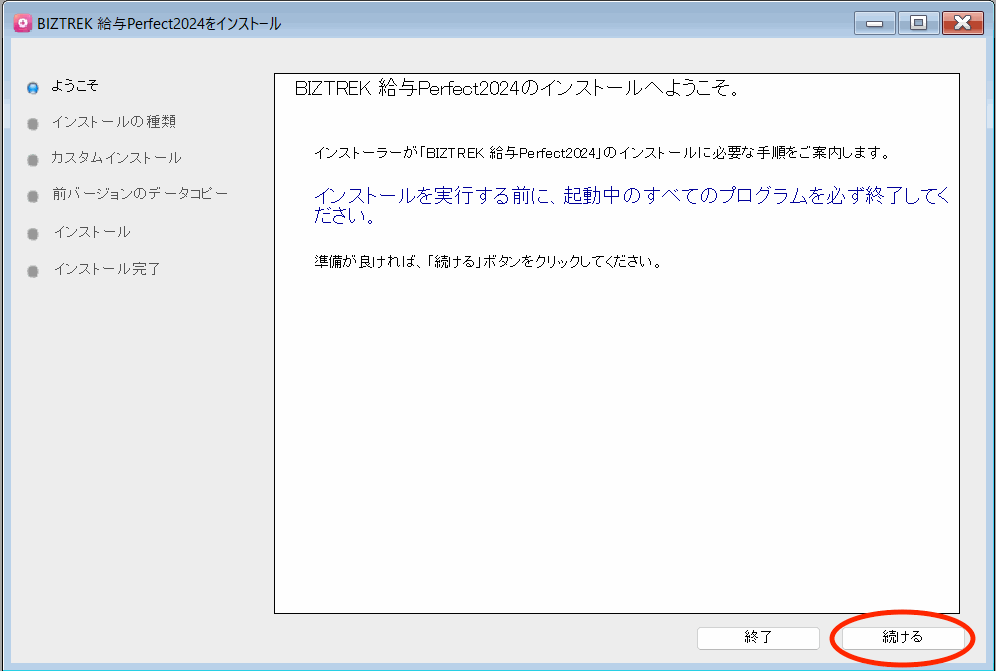Click the gray bullet beside インストールの種類

(x=33, y=124)
